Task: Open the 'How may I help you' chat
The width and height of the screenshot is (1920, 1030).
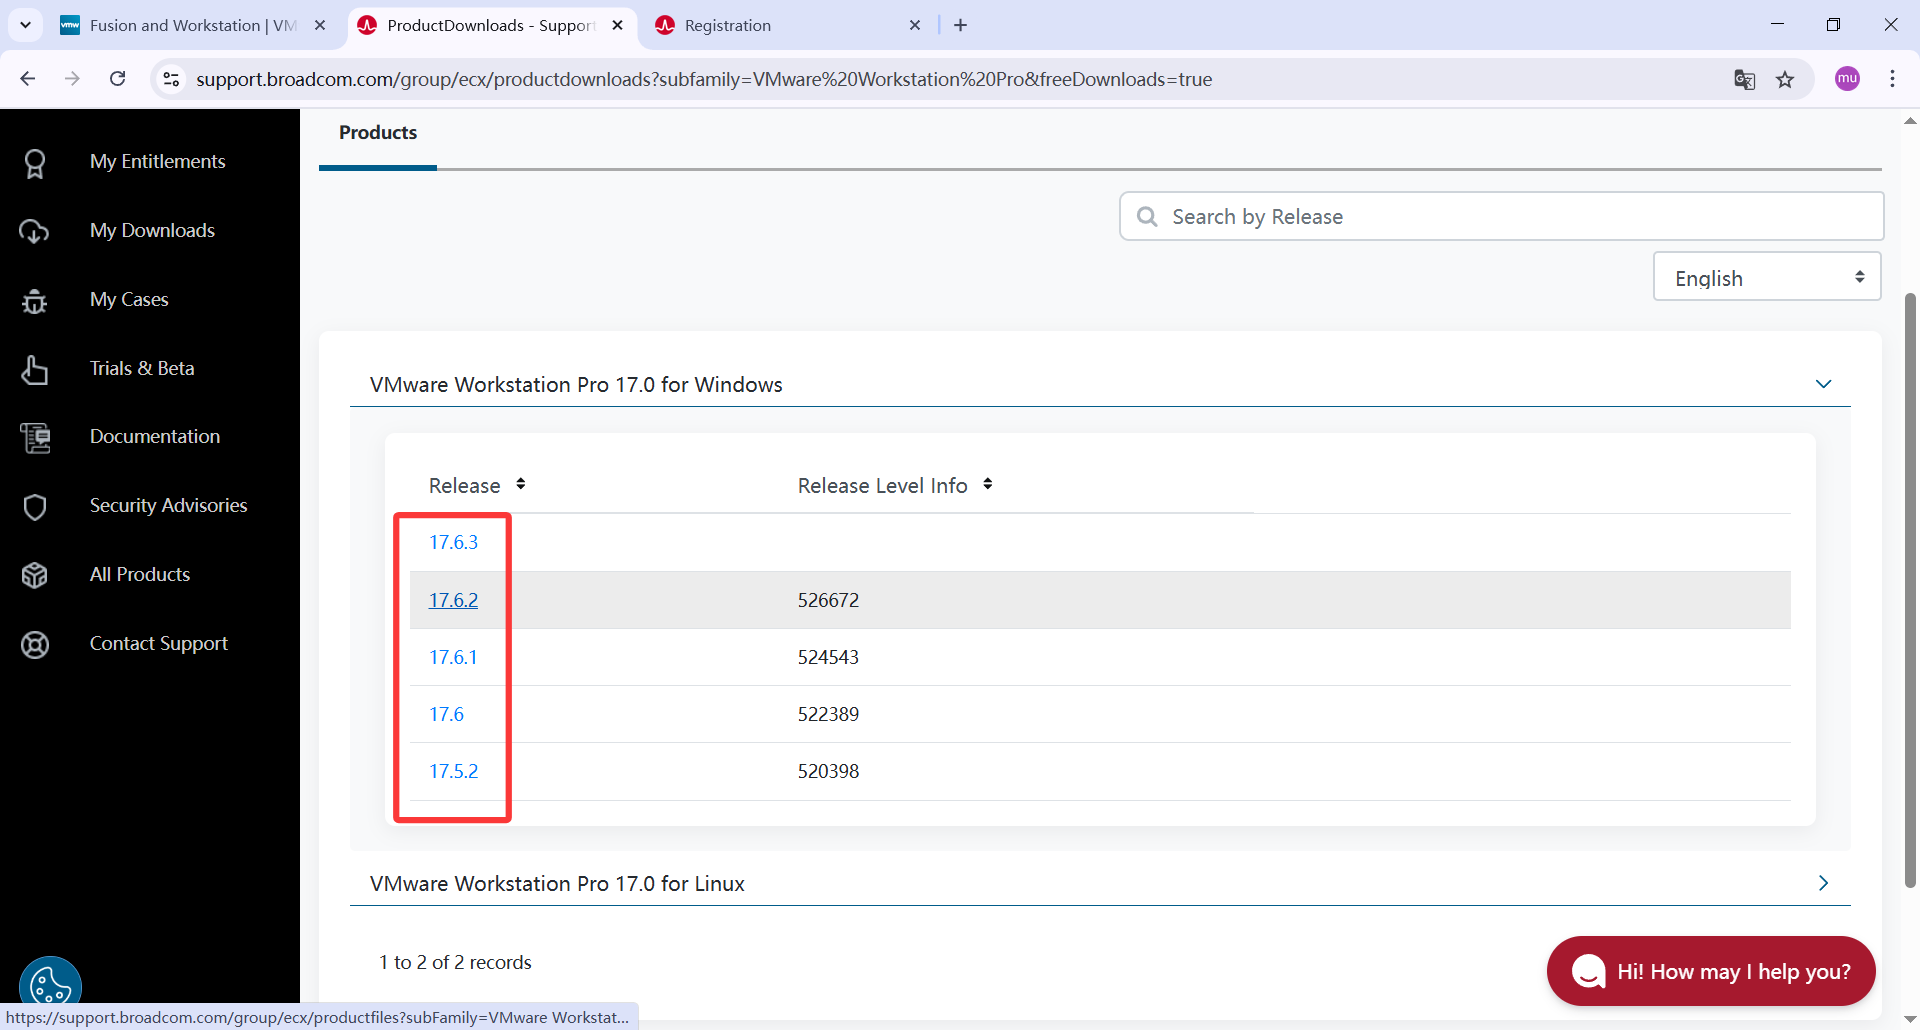Action: tap(1711, 971)
